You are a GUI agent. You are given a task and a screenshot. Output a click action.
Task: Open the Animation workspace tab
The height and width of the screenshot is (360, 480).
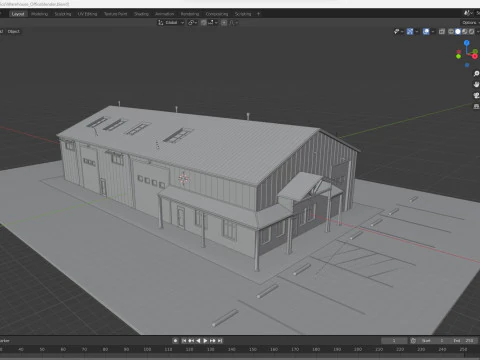165,14
